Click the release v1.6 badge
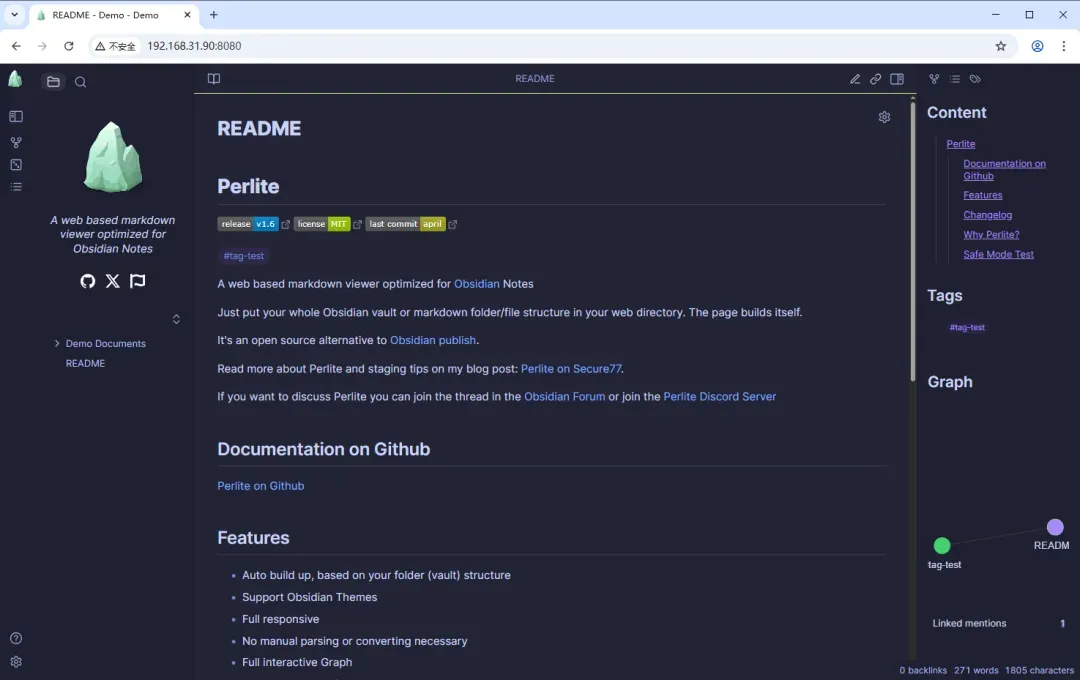Viewport: 1080px width, 680px height. pyautogui.click(x=248, y=224)
